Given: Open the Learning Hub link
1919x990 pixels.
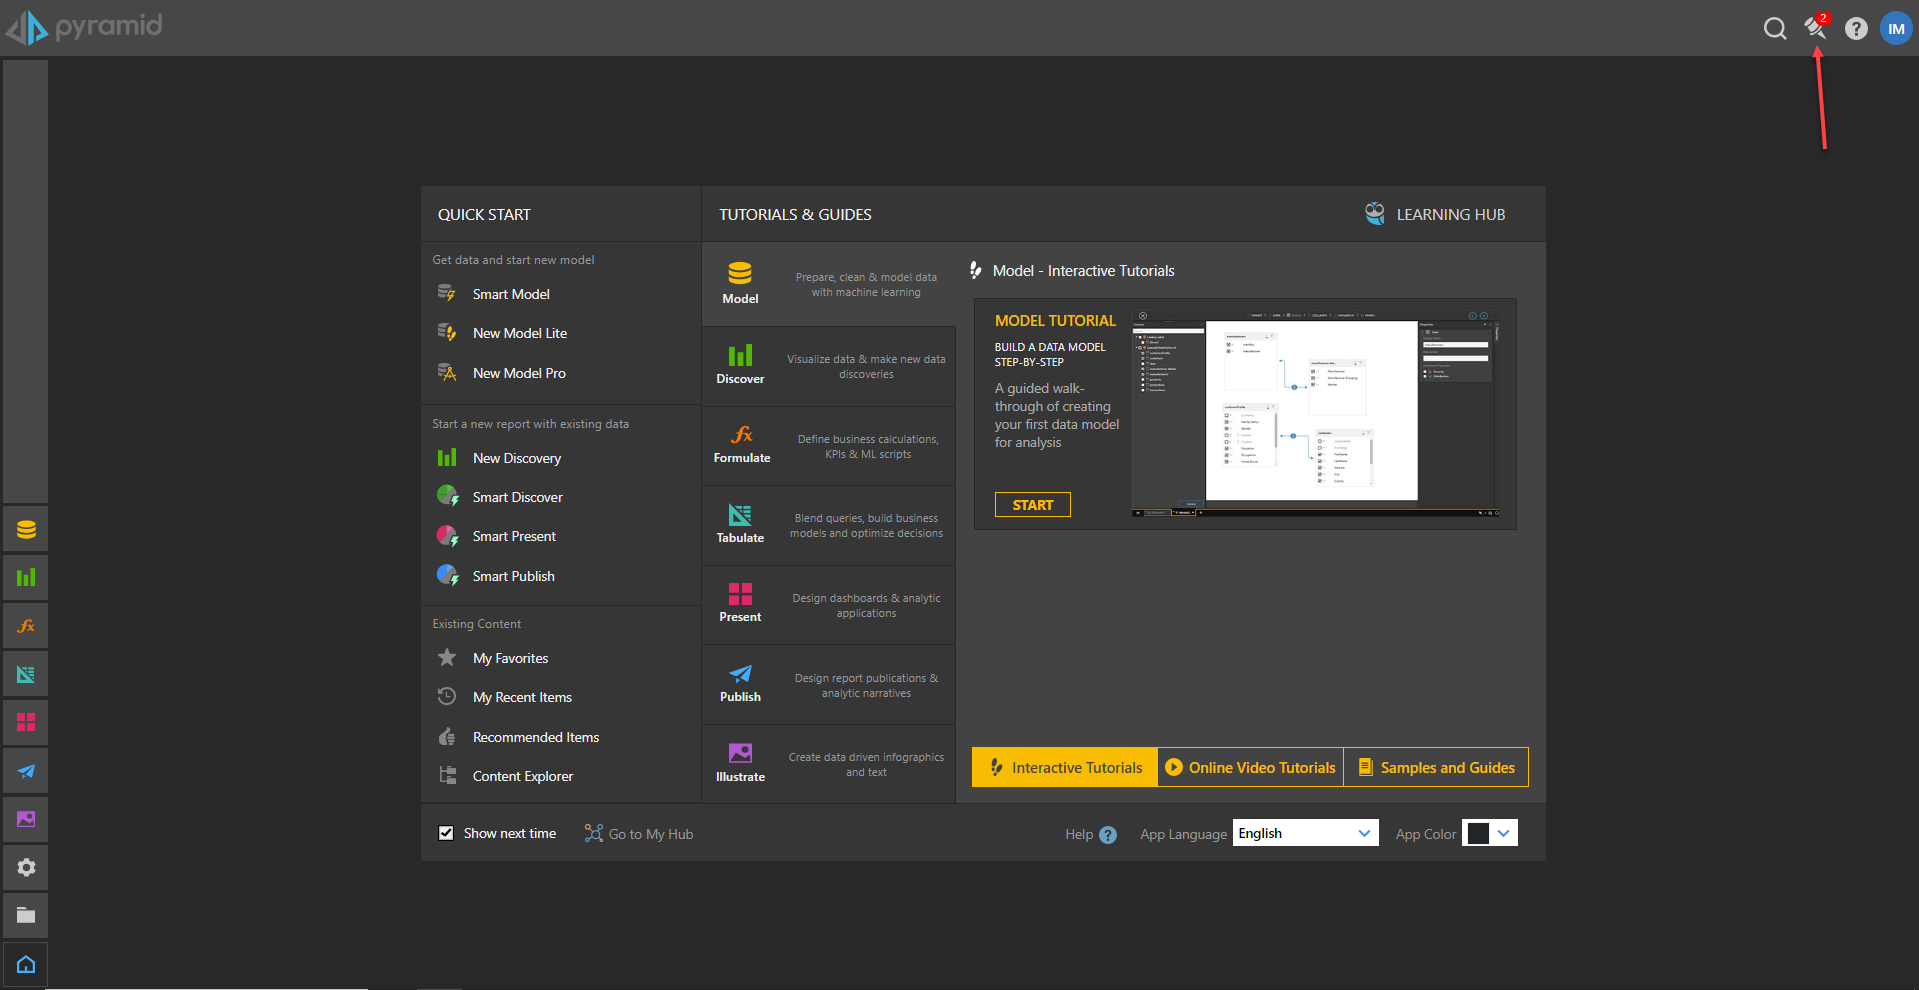Looking at the screenshot, I should [1450, 214].
